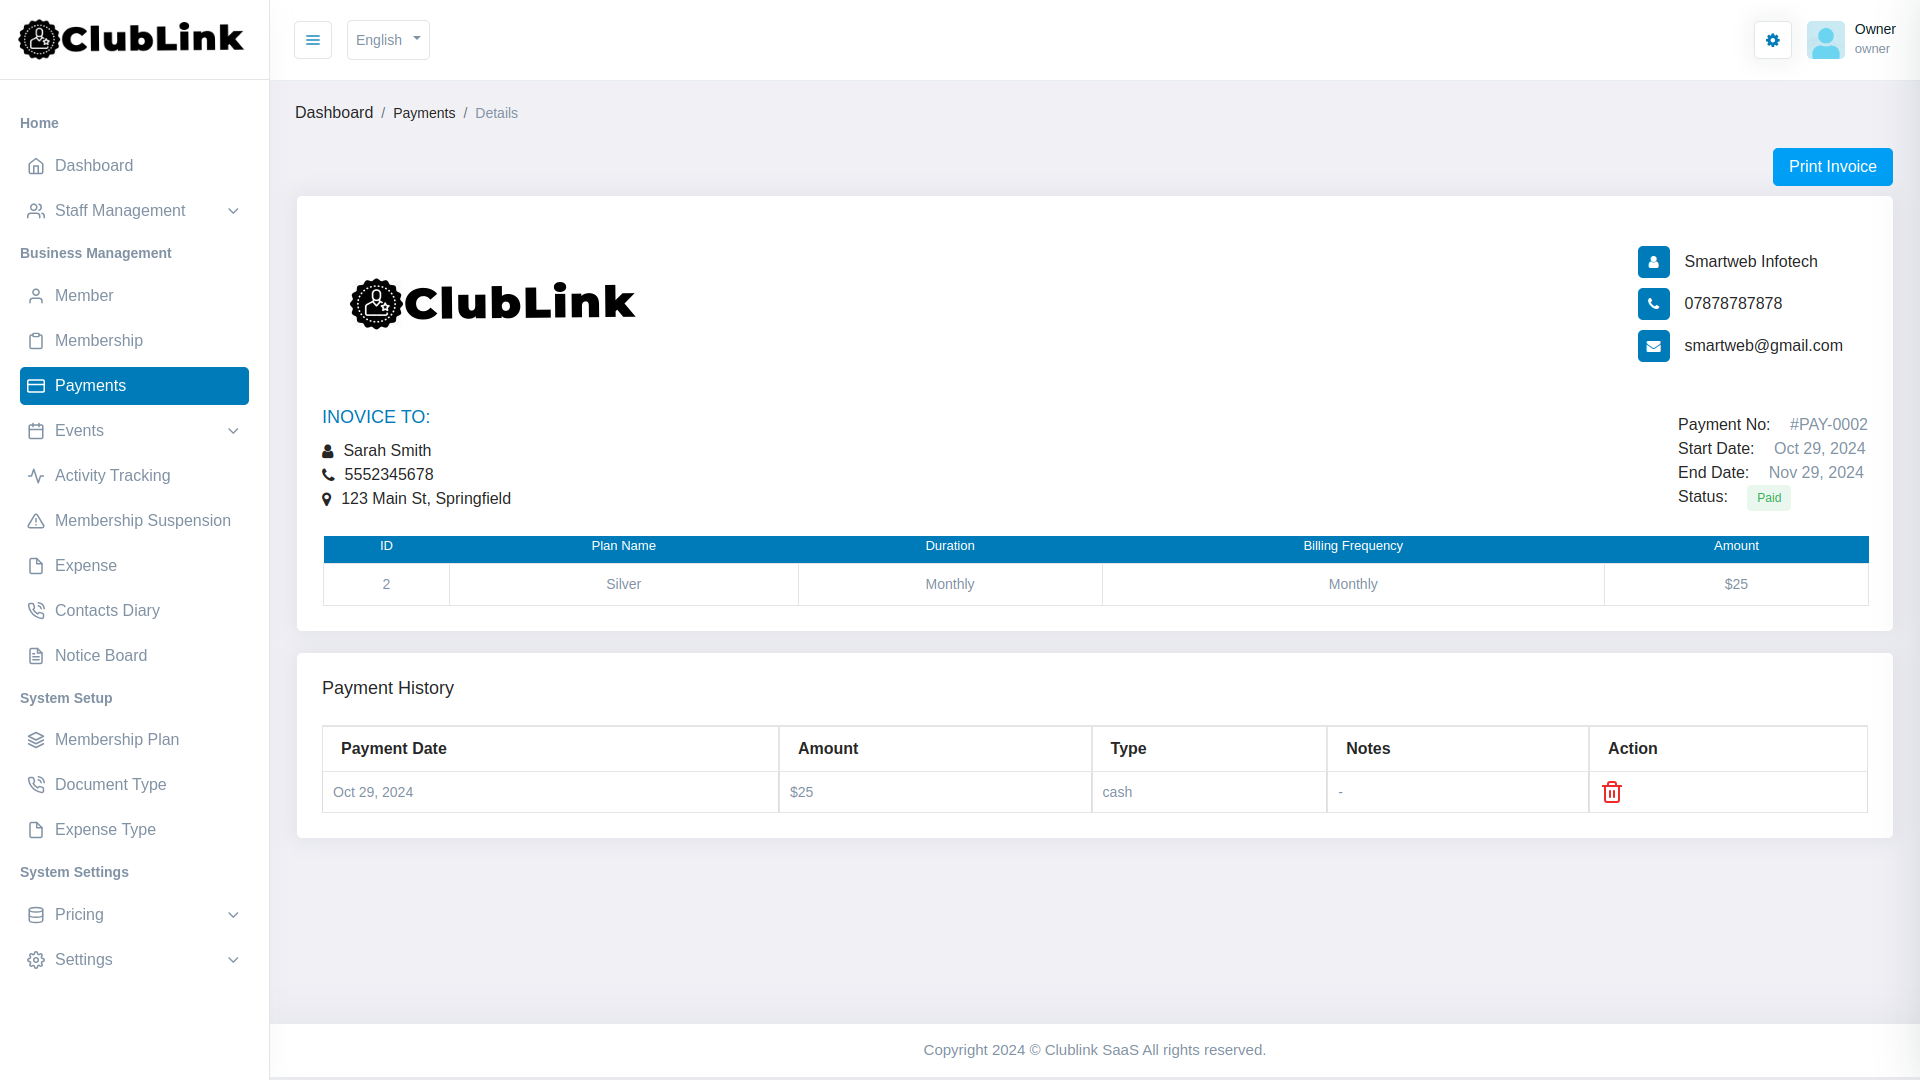
Task: Select Payments in the sidebar
Action: pyautogui.click(x=90, y=385)
